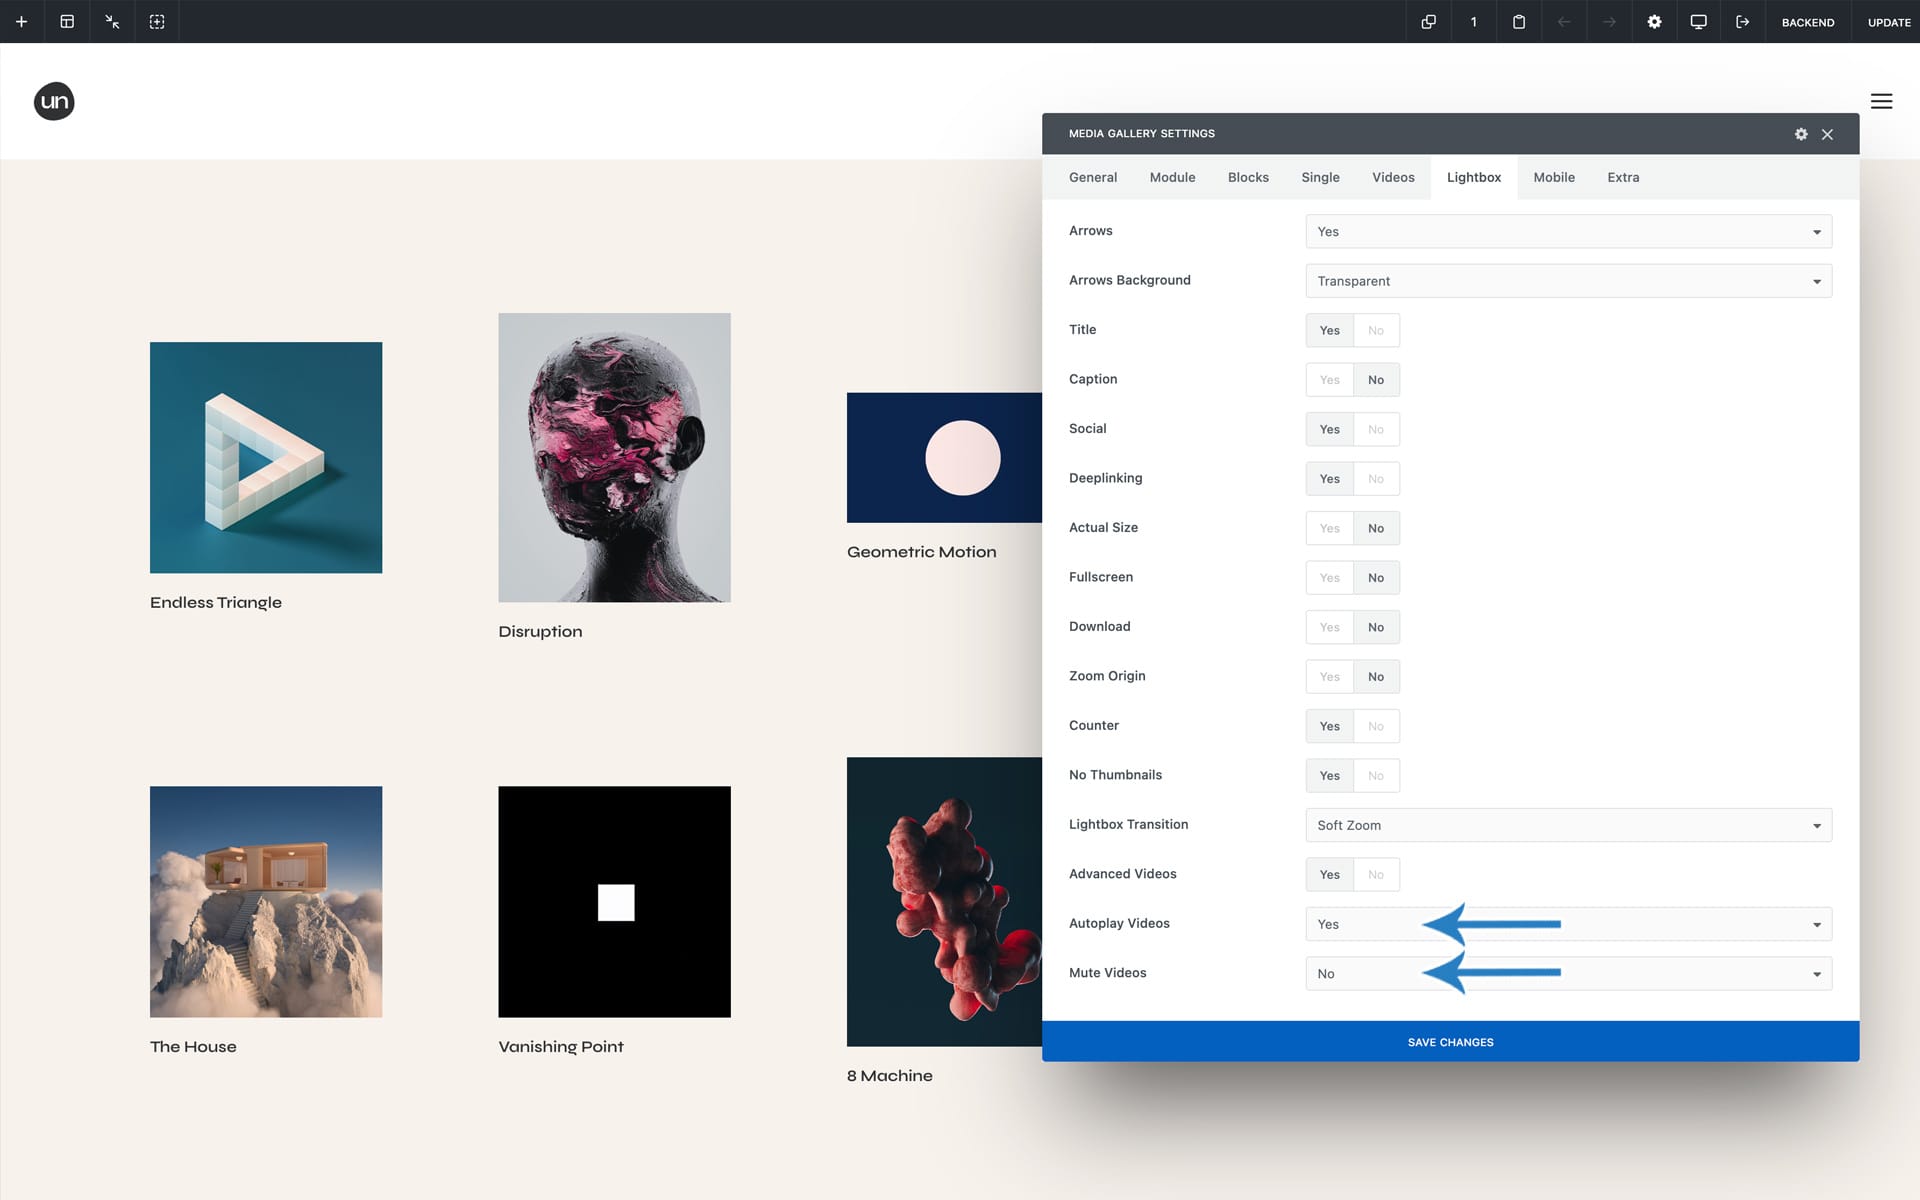Click the exit editor icon
The image size is (1920, 1200).
pos(1742,21)
